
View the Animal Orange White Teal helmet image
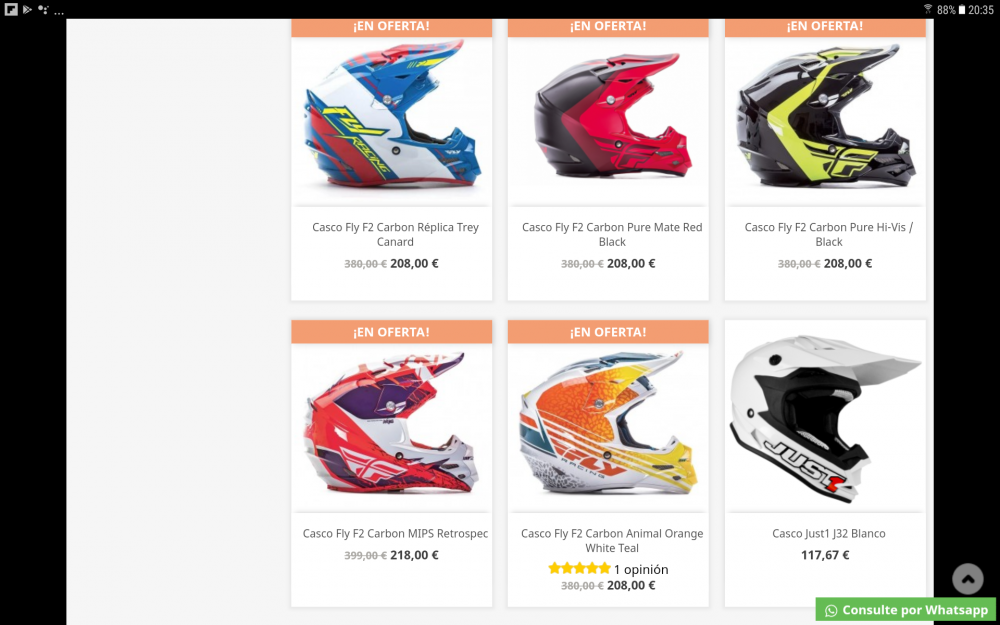(x=608, y=427)
